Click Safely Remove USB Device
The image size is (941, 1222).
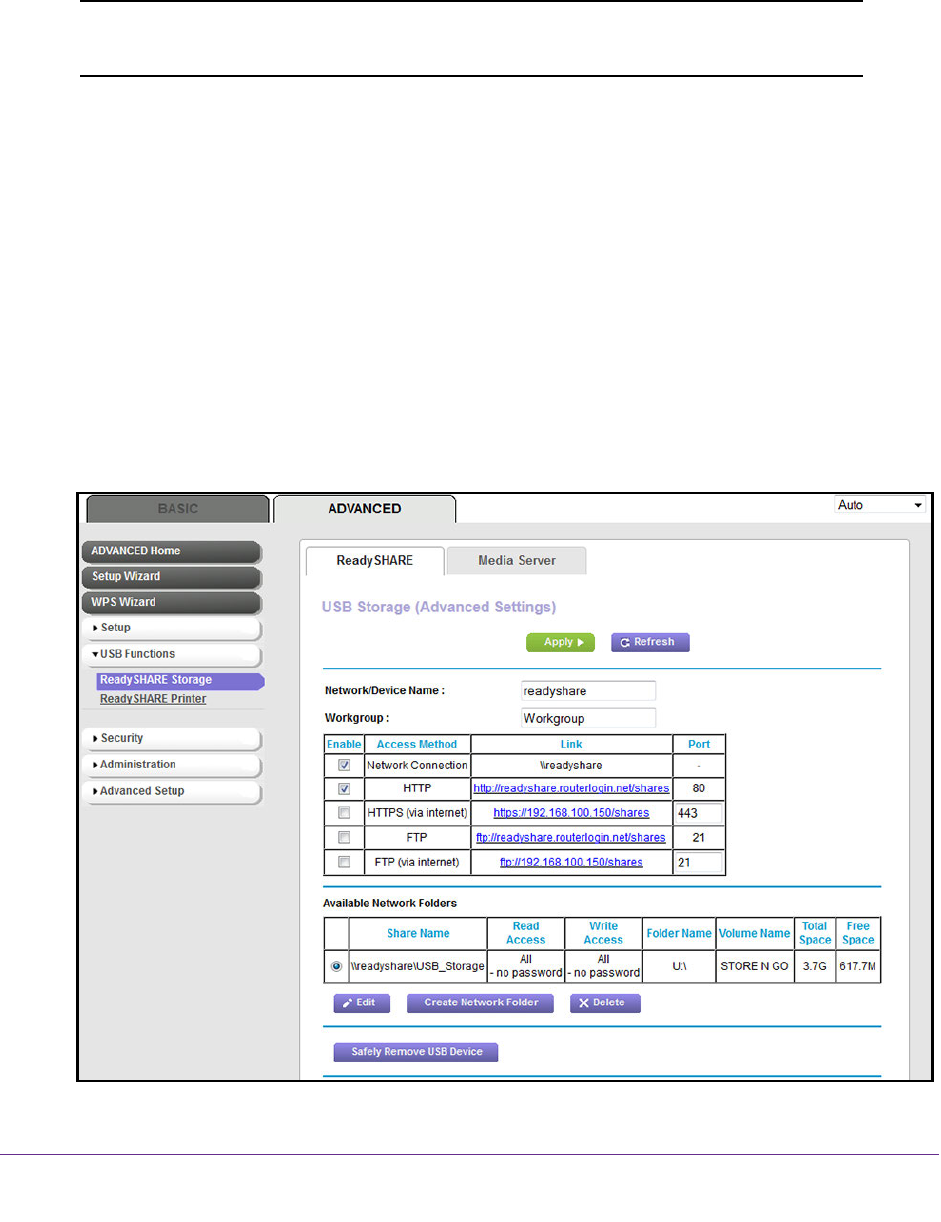[x=416, y=1052]
